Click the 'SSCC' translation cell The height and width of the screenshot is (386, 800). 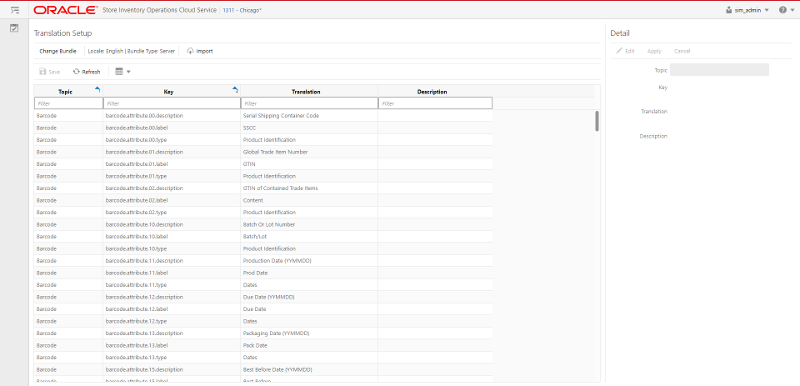(x=309, y=127)
